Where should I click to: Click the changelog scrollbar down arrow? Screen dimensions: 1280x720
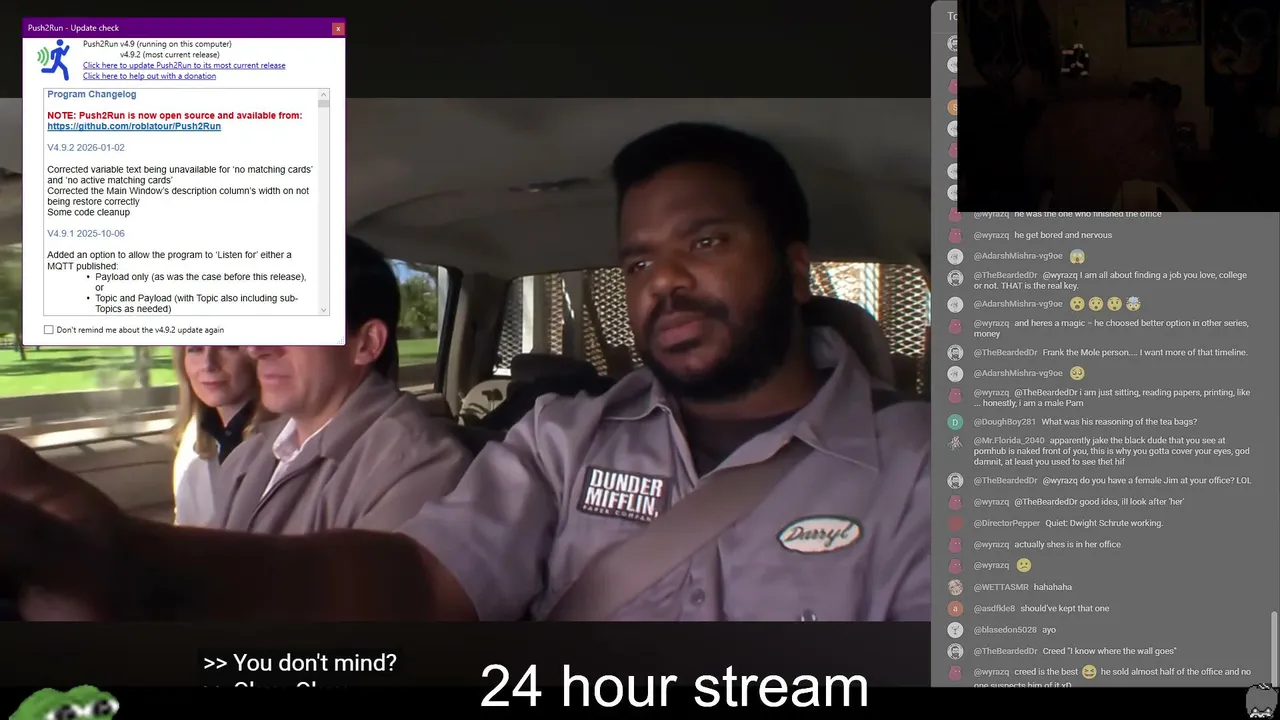[323, 310]
